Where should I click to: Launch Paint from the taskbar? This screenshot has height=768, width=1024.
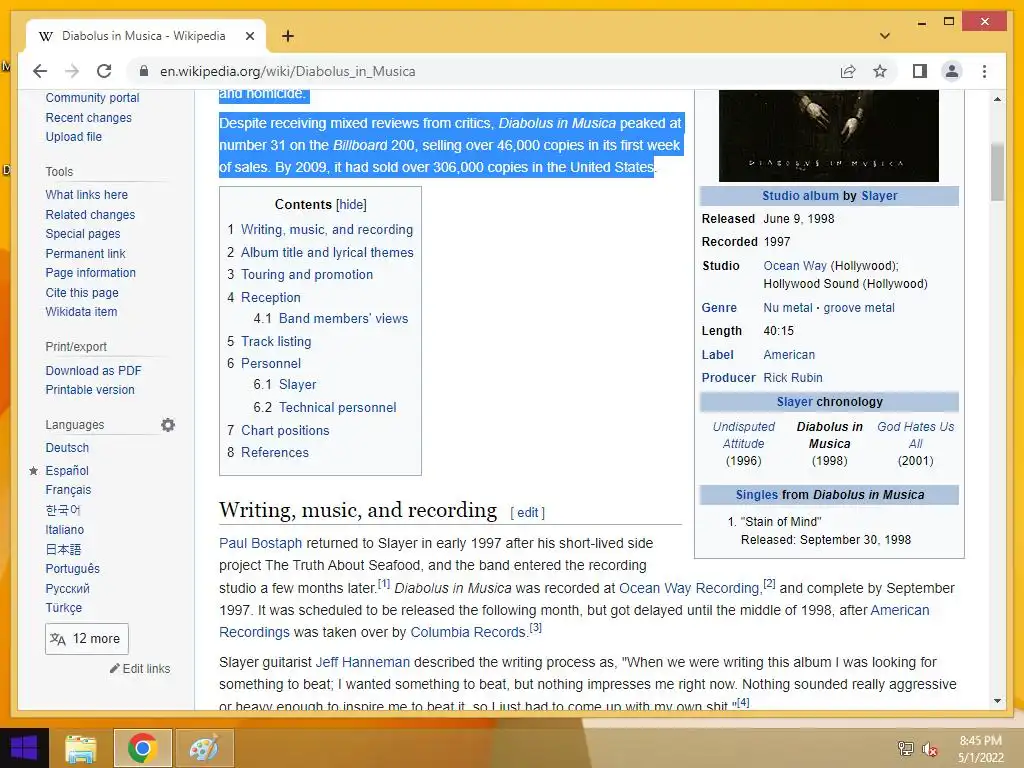(x=204, y=748)
